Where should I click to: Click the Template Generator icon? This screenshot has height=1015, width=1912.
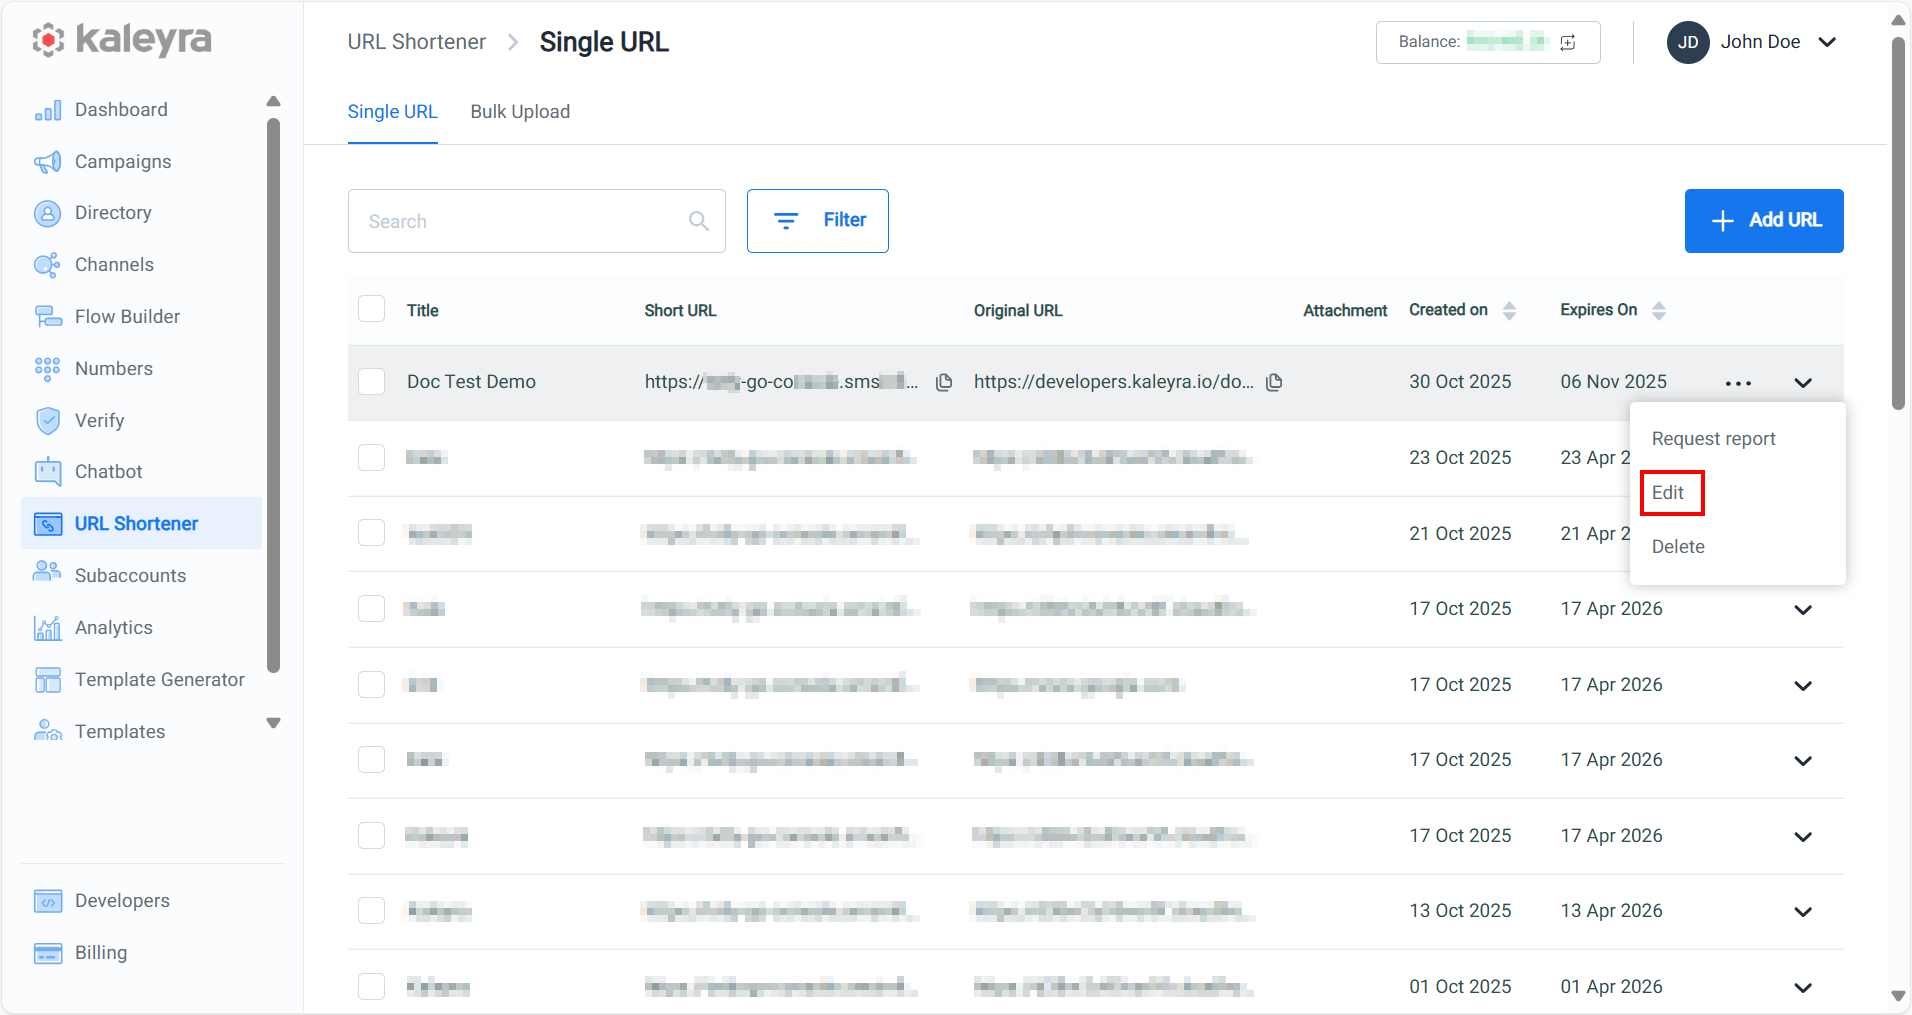pyautogui.click(x=48, y=680)
